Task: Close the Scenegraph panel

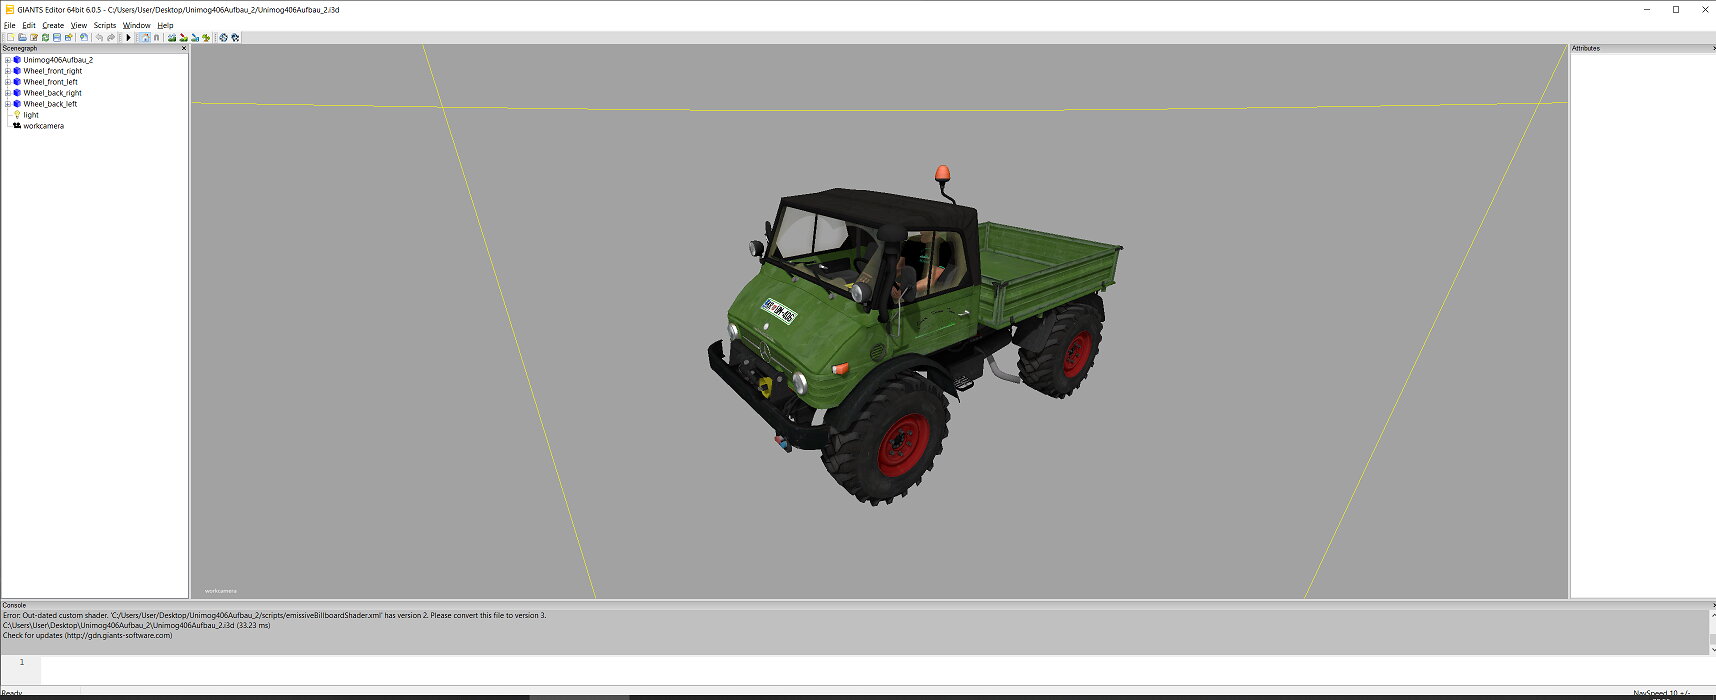Action: click(x=183, y=48)
